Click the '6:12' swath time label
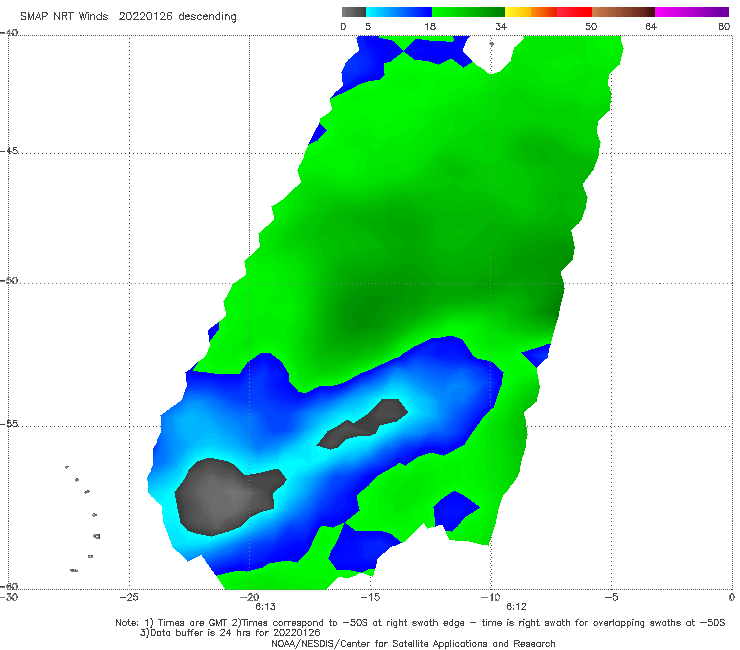 516,607
